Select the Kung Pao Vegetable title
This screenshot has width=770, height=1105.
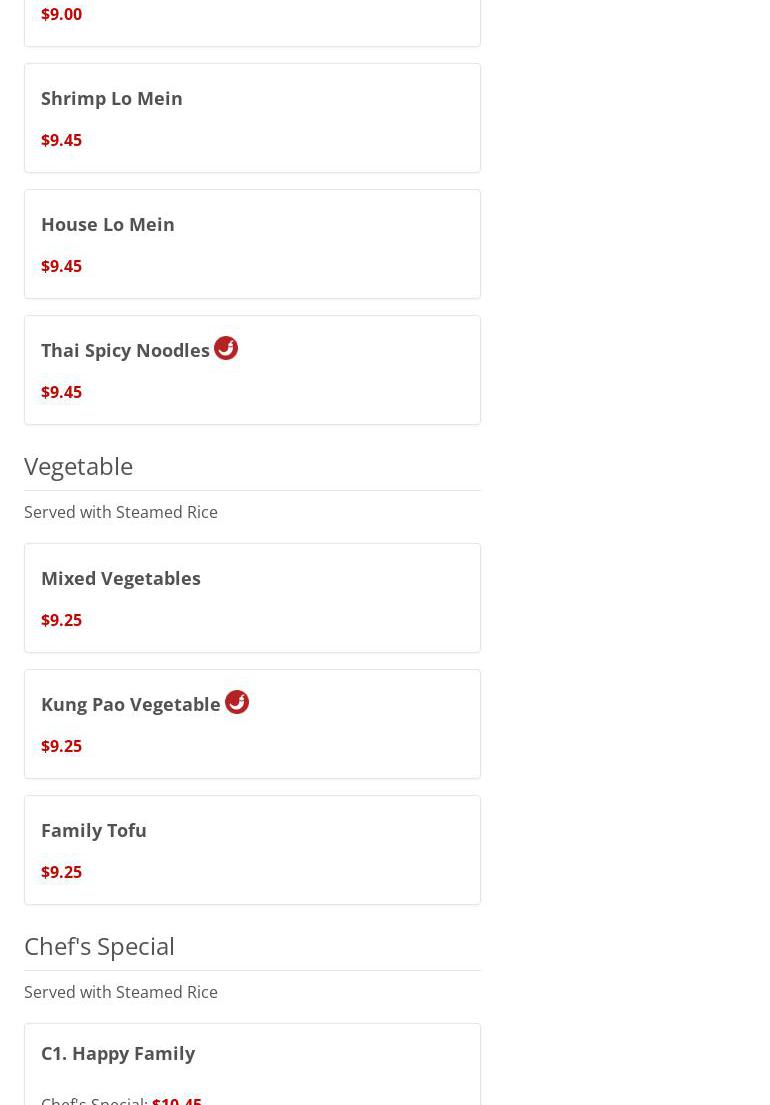(131, 704)
